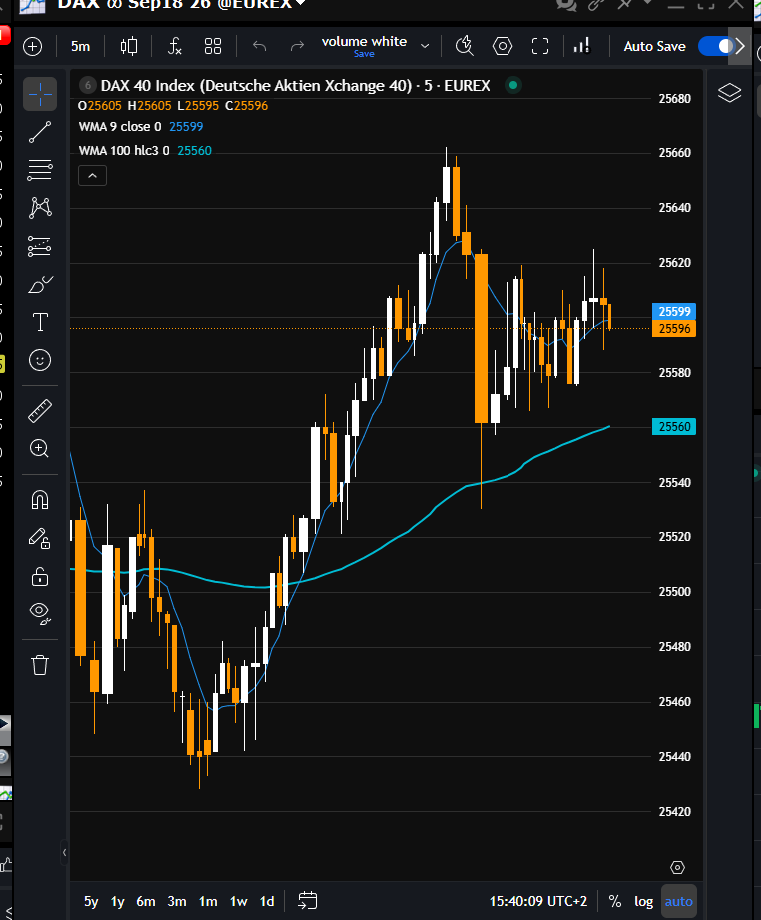
Task: Expand the layout dropdown chevron
Action: point(425,46)
